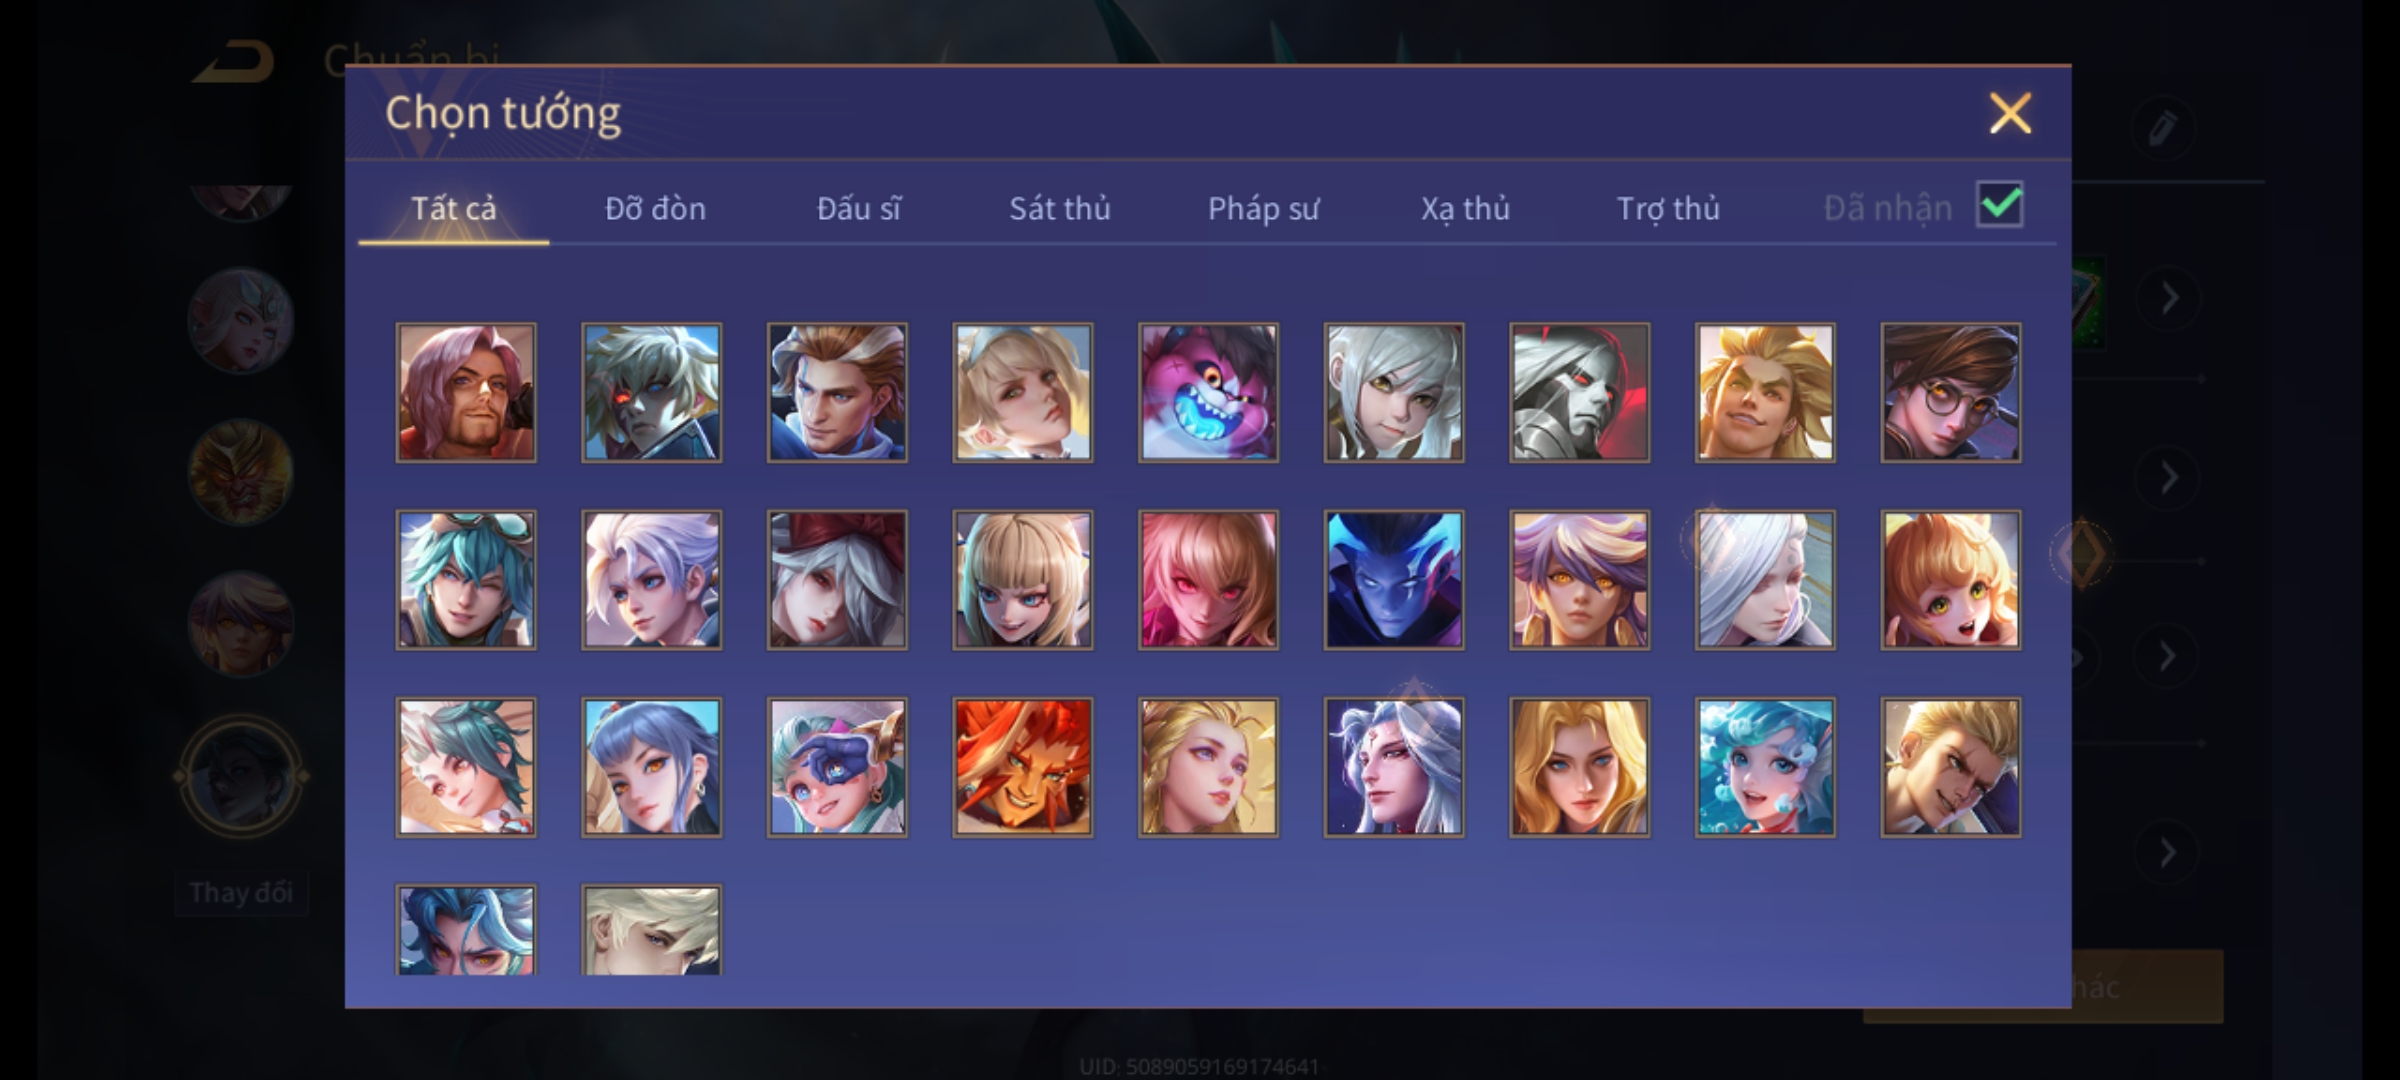Pick the teal-haired hero wearing goggles
2400x1080 pixels.
pos(466,580)
